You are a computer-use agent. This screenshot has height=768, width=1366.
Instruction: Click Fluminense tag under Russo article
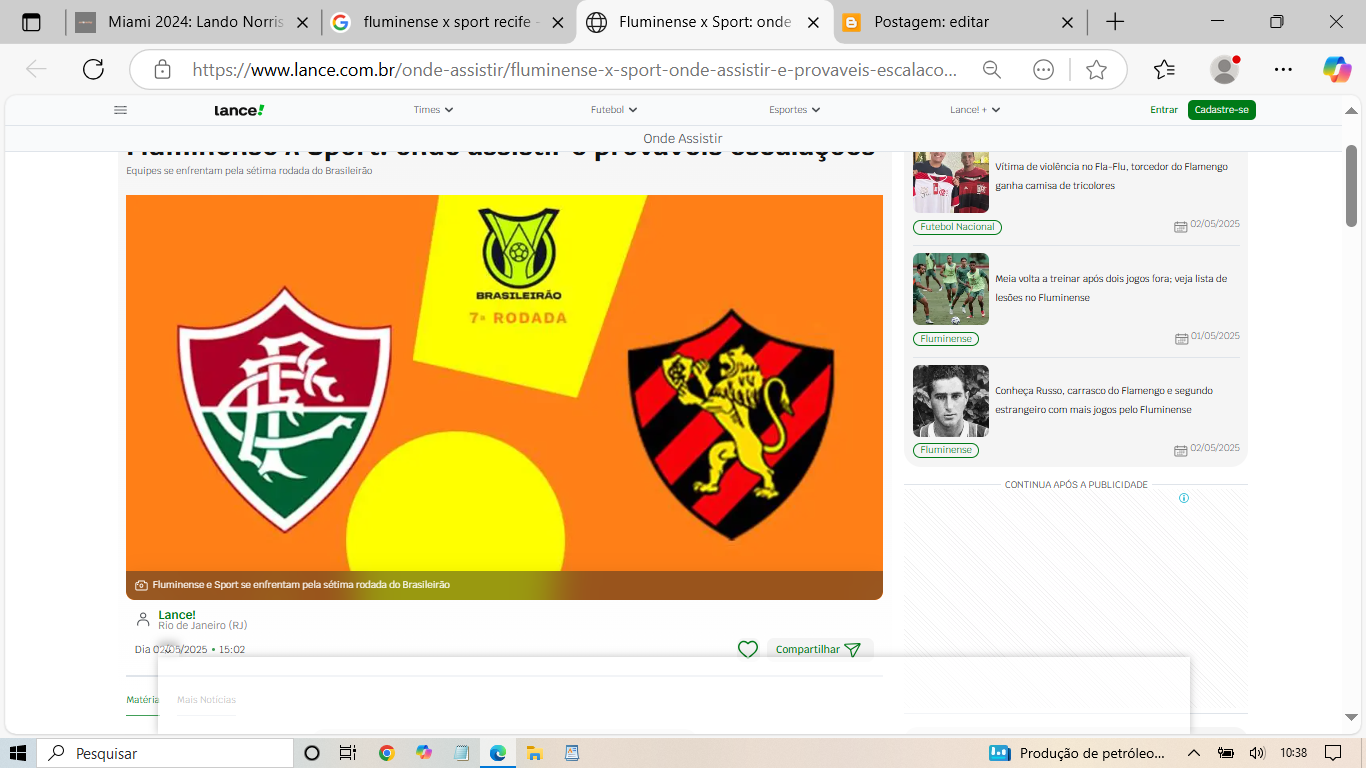pos(946,451)
